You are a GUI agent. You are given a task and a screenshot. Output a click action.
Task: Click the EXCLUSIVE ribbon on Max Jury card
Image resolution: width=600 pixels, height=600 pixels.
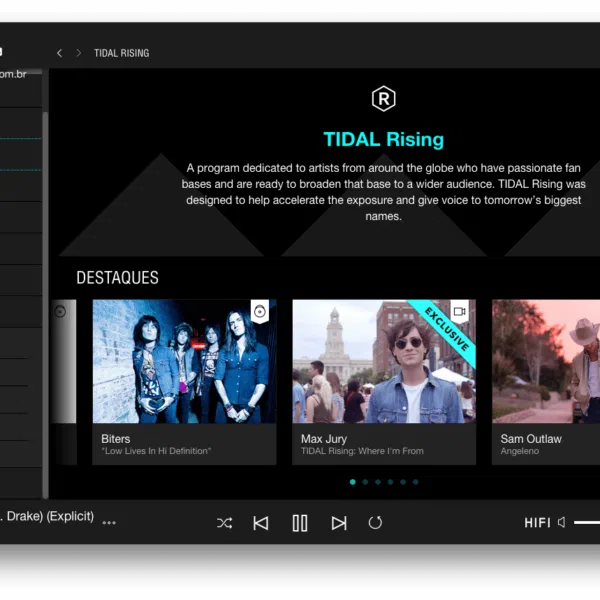(x=447, y=329)
